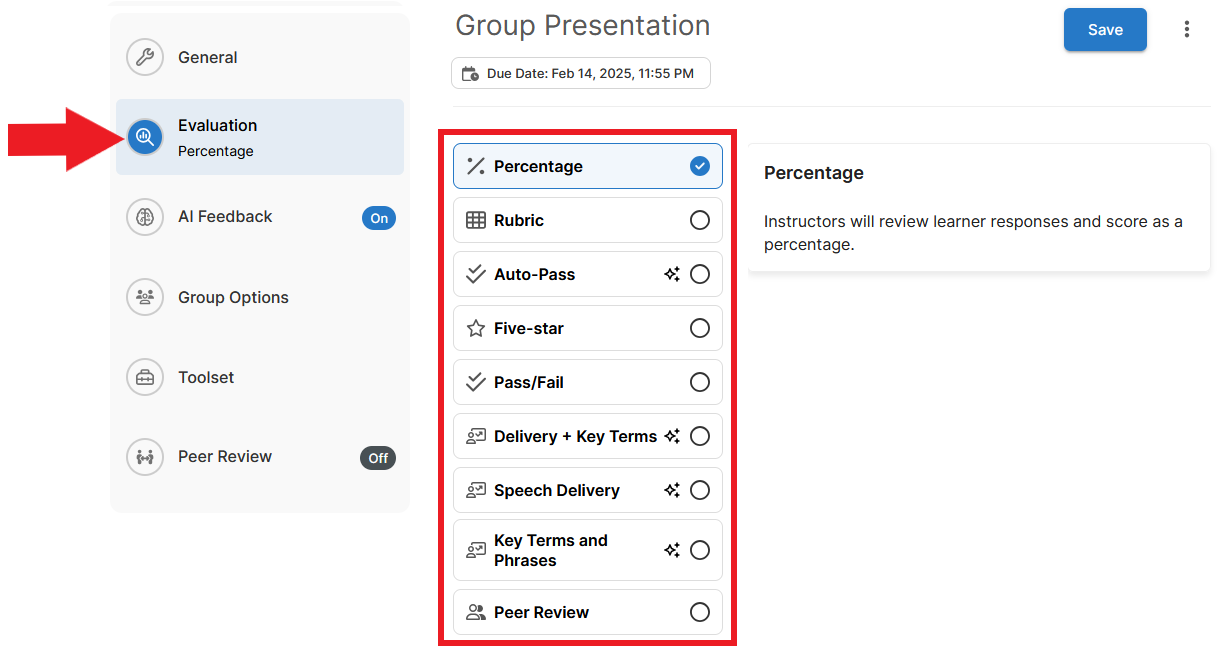The width and height of the screenshot is (1224, 663).
Task: Click the Speech Delivery presenter icon
Action: [x=476, y=490]
